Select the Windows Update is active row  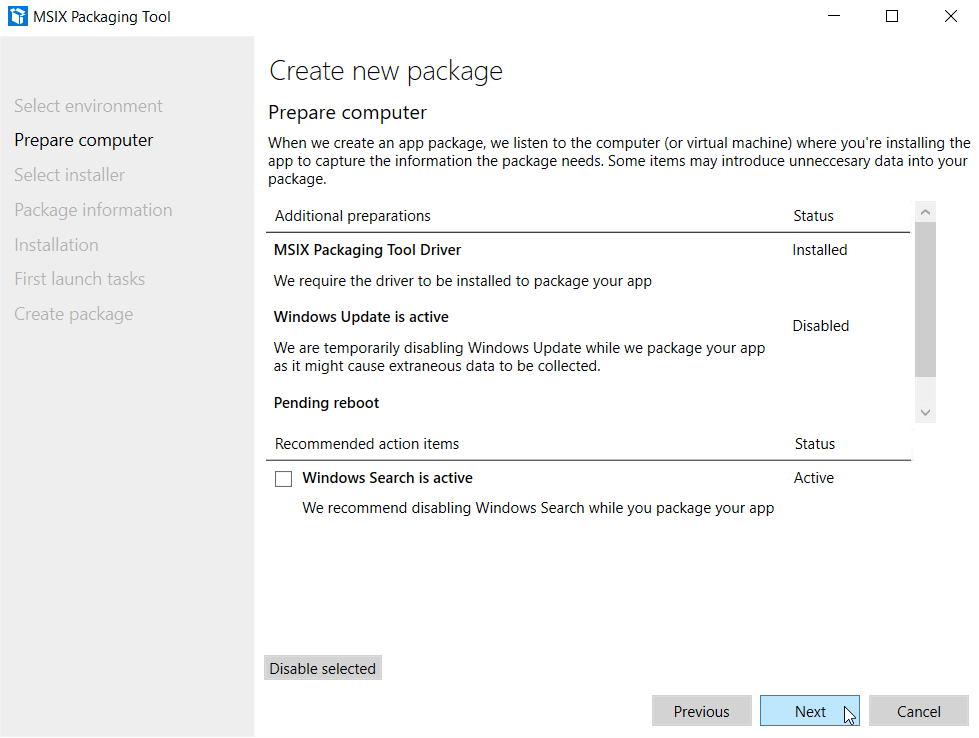(587, 342)
